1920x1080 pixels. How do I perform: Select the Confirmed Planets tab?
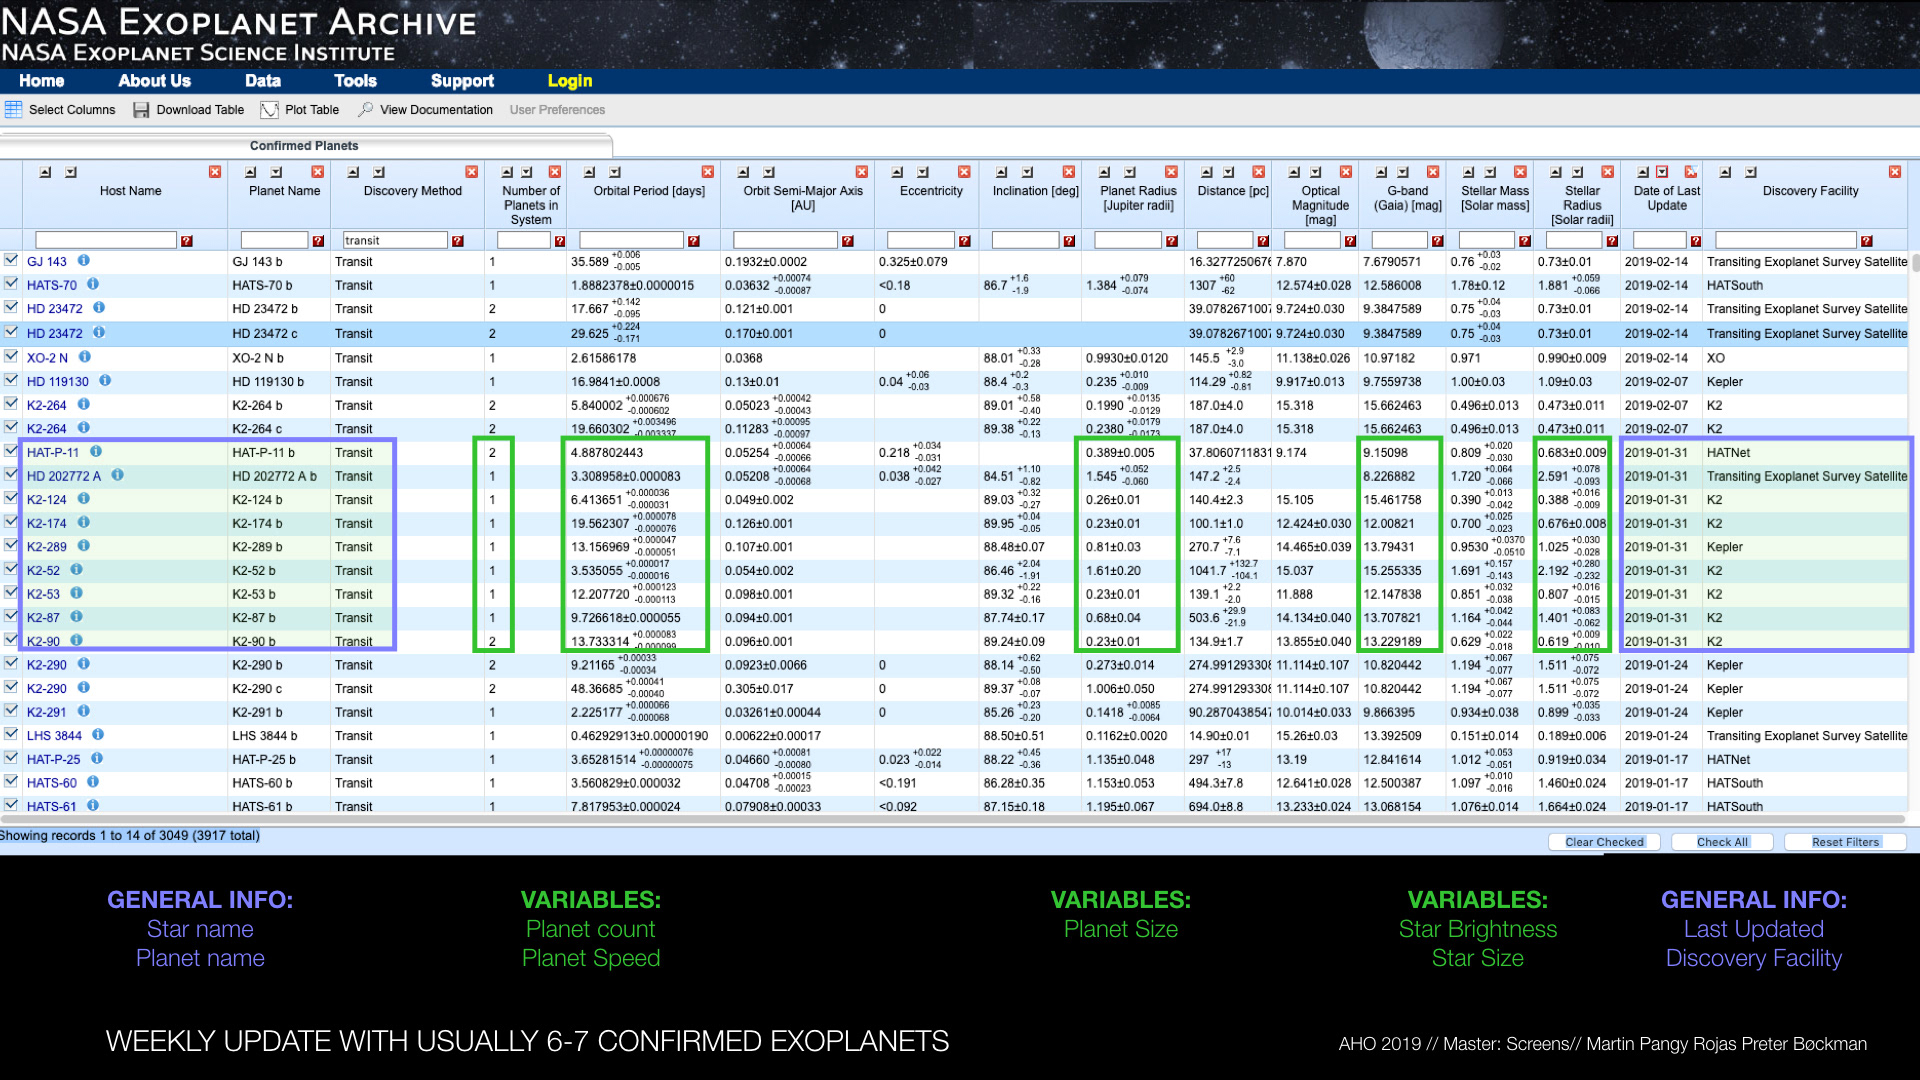point(304,146)
